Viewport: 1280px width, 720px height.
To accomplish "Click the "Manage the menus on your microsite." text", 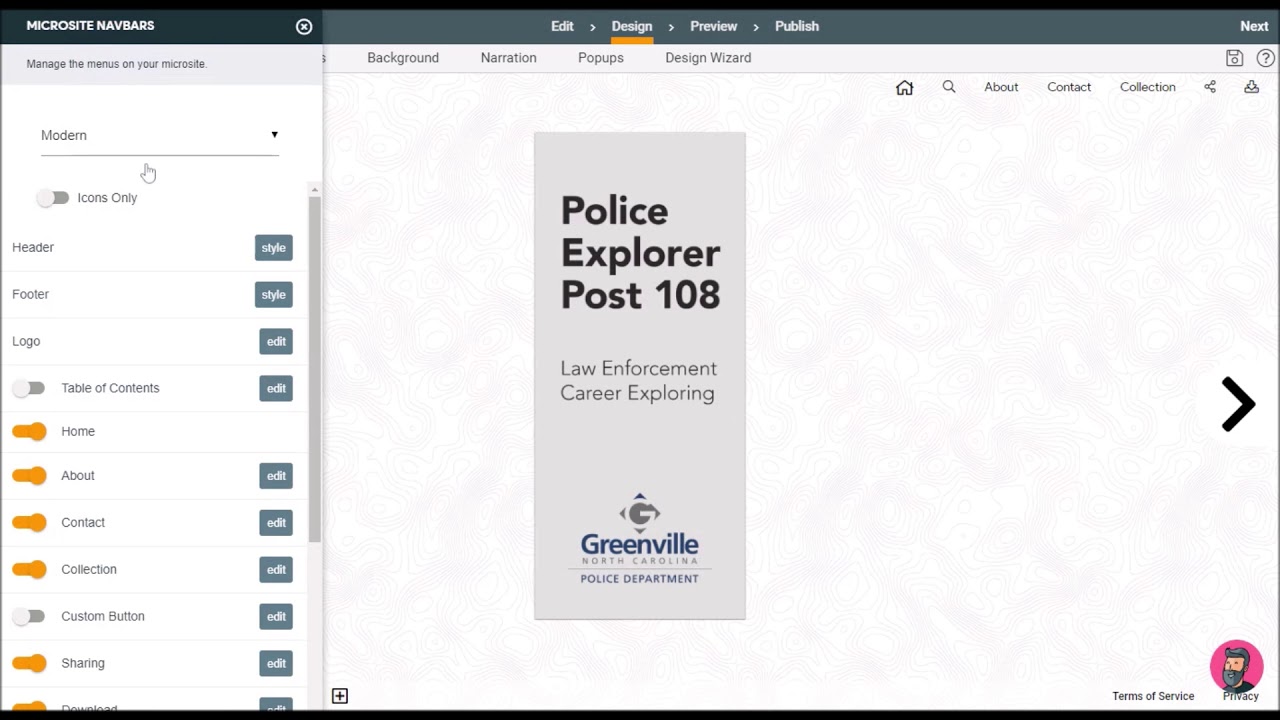I will [x=117, y=64].
